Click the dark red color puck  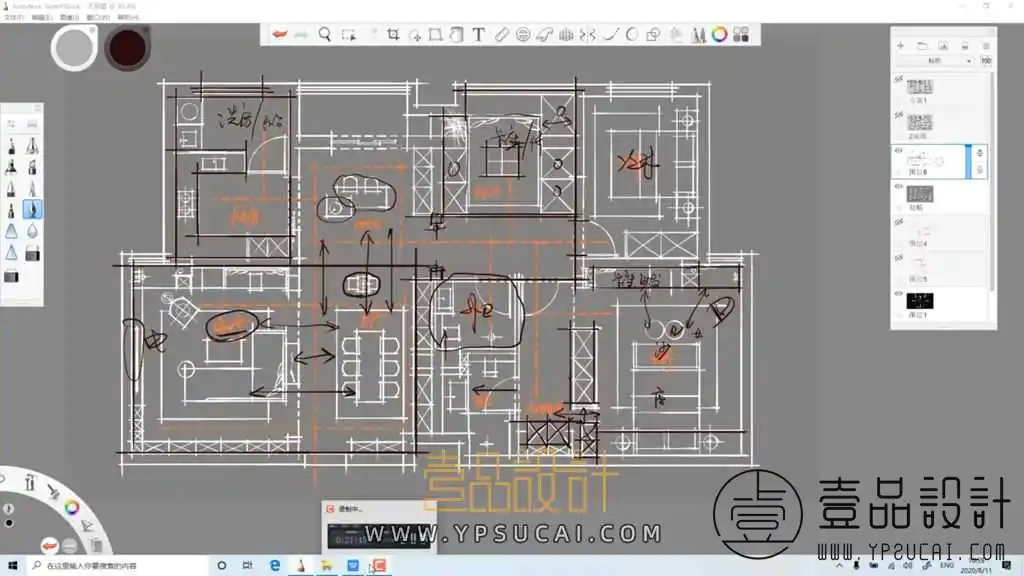tap(128, 48)
